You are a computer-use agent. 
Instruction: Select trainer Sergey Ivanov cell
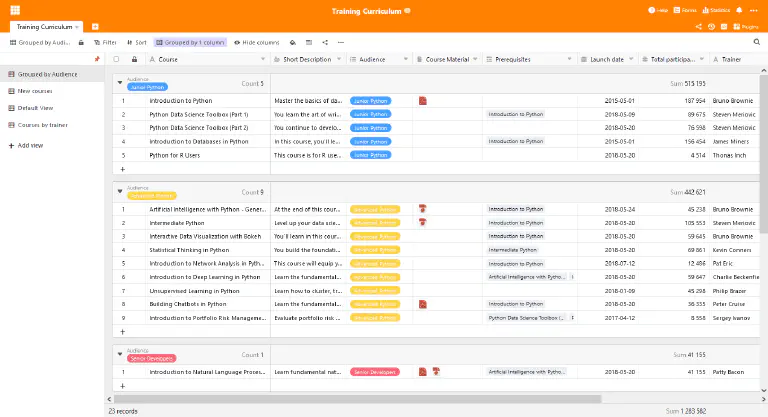pyautogui.click(x=734, y=318)
